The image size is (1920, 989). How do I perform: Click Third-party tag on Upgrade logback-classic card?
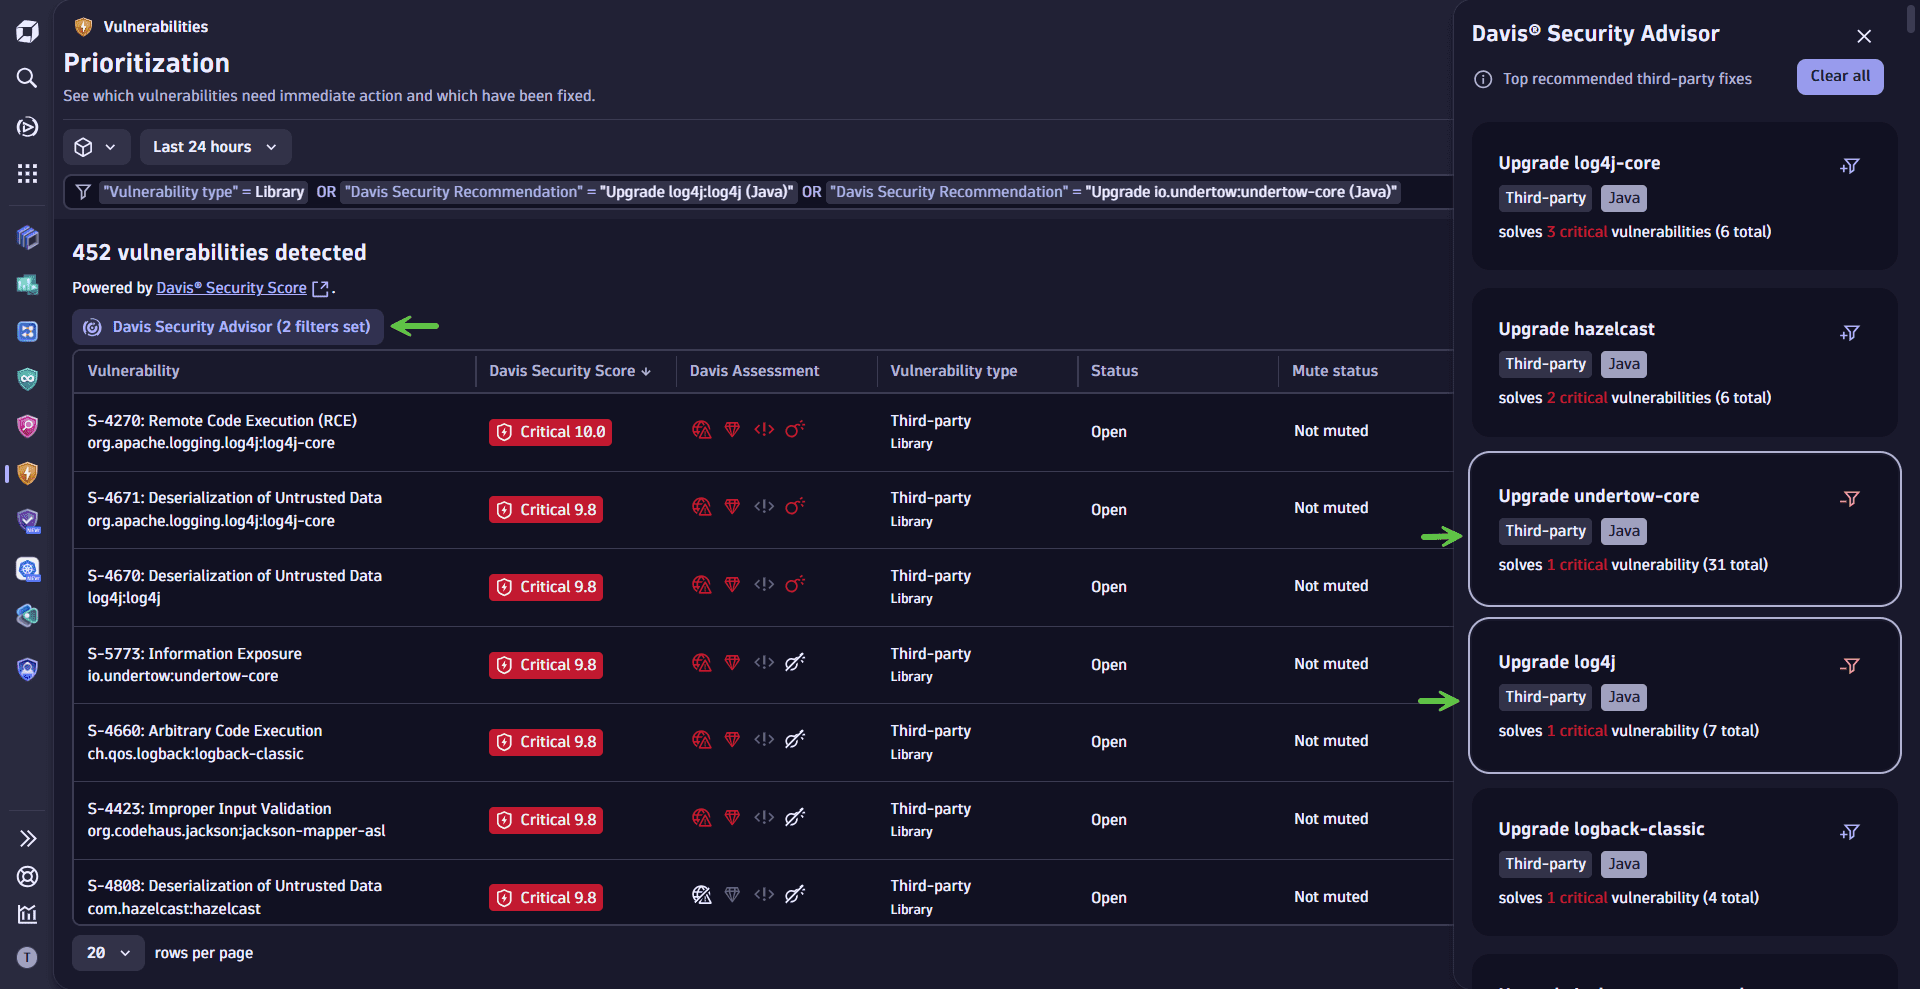[1545, 864]
